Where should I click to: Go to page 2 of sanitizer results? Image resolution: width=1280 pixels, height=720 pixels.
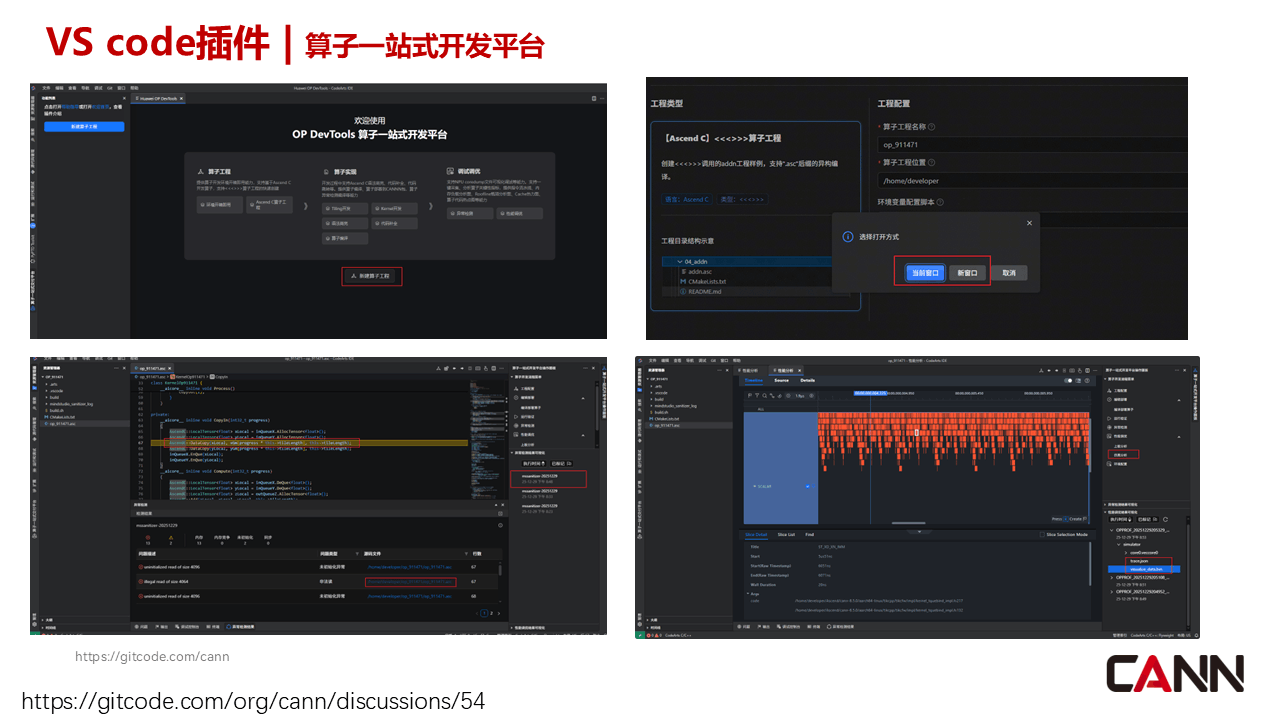491,613
